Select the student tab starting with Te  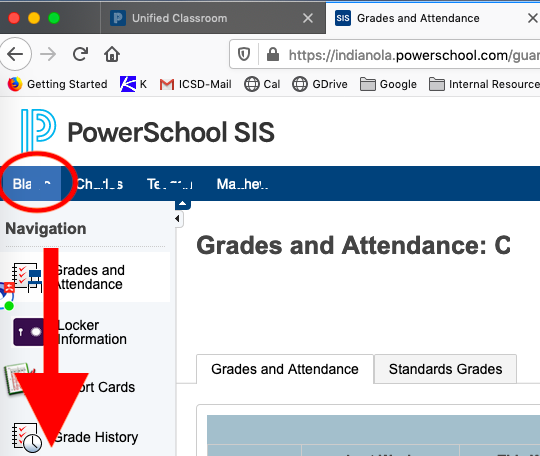169,184
